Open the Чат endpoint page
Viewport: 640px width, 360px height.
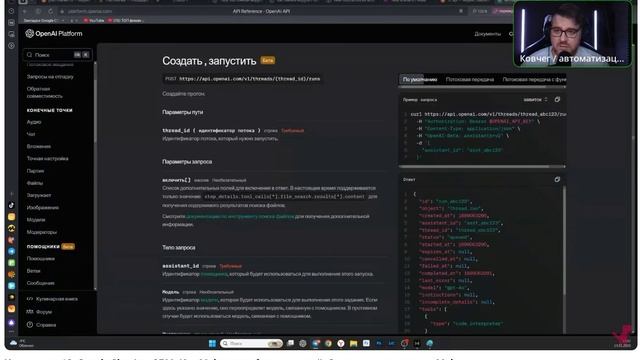[x=31, y=134]
